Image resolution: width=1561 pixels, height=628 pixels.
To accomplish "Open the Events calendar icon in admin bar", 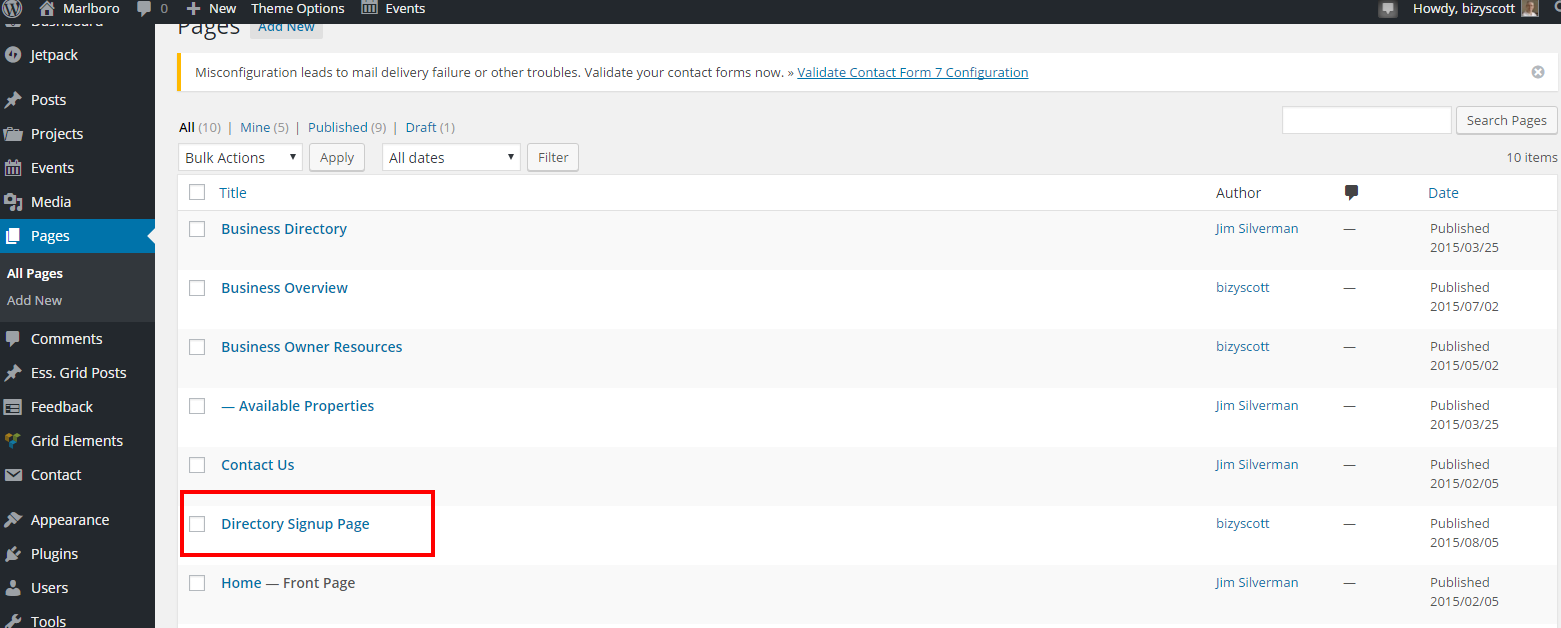I will [x=369, y=8].
